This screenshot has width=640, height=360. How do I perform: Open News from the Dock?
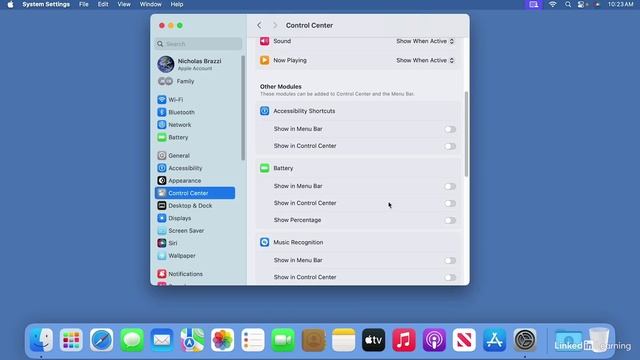(x=464, y=340)
